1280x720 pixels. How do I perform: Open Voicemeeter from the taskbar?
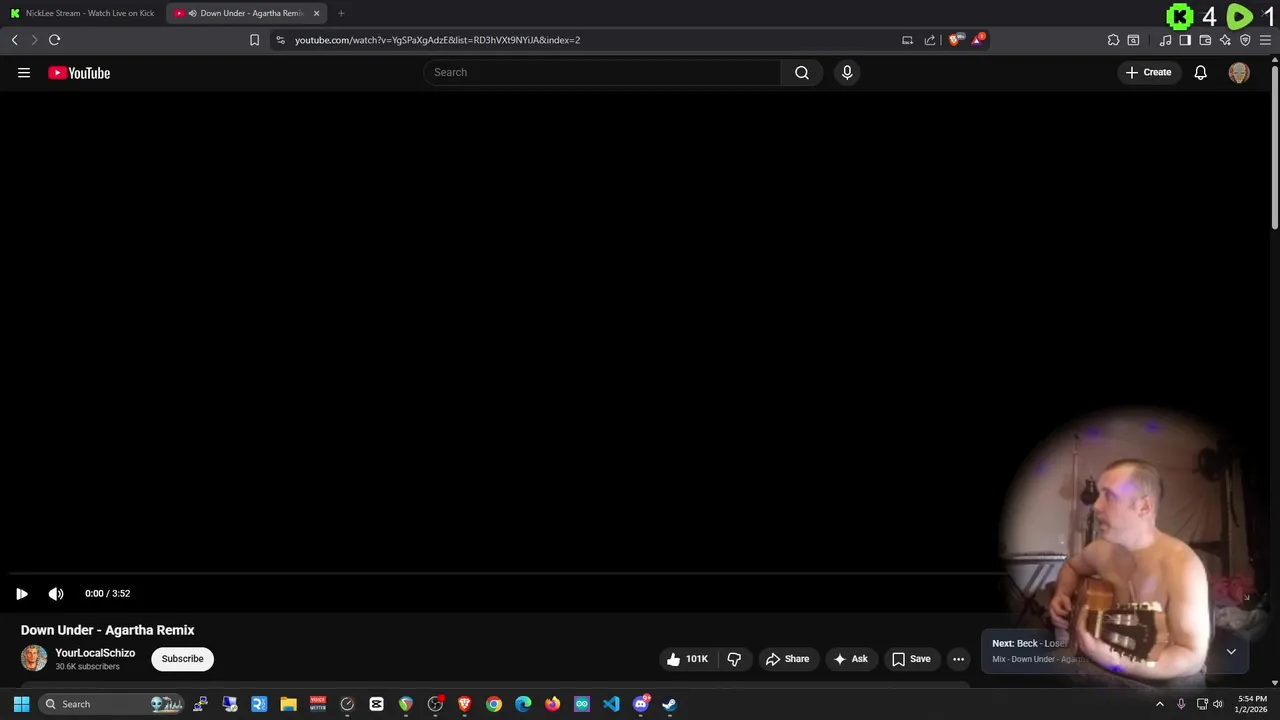tap(318, 704)
